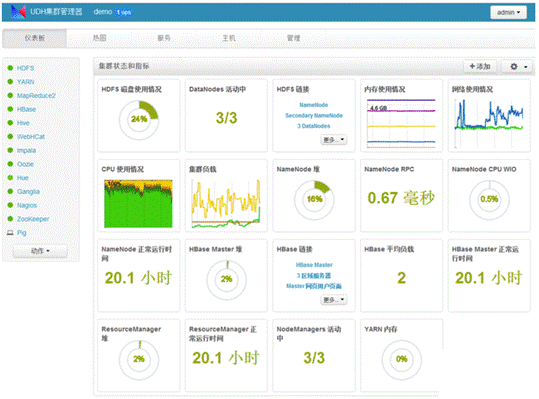
Task: Open the 服务 services tab
Action: (x=164, y=38)
